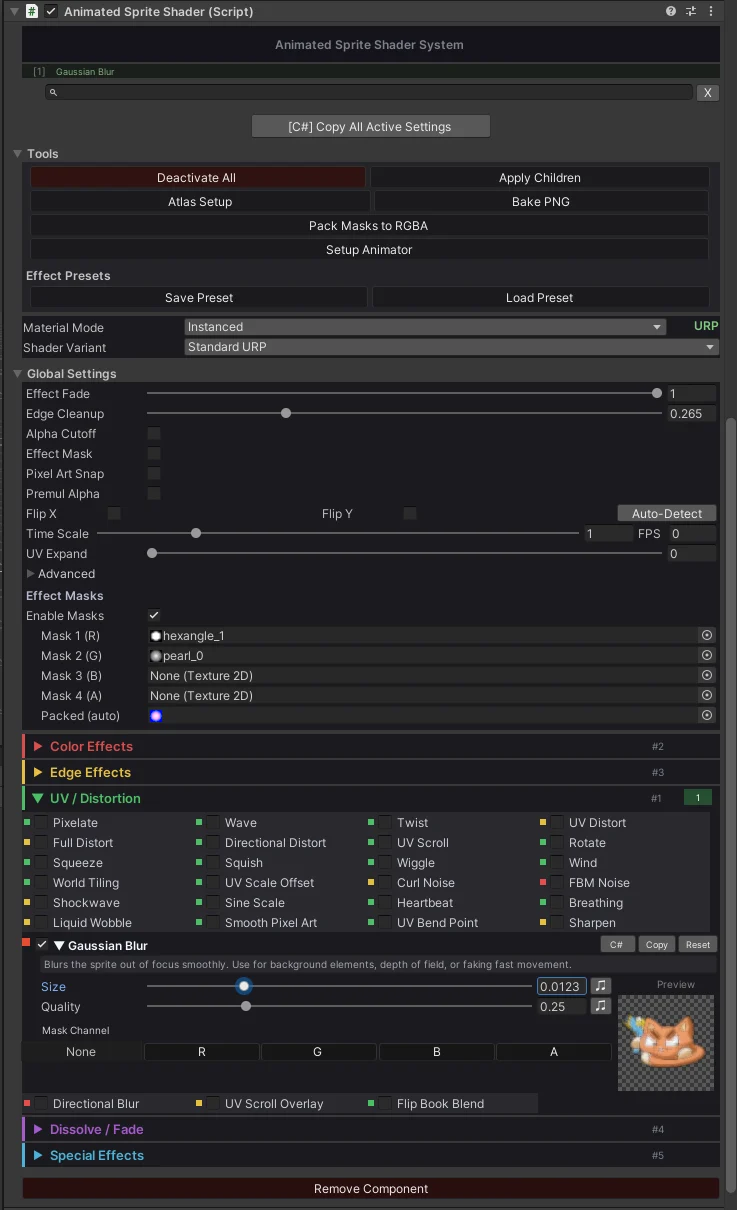Clear search with the X button
The height and width of the screenshot is (1210, 737).
point(707,92)
